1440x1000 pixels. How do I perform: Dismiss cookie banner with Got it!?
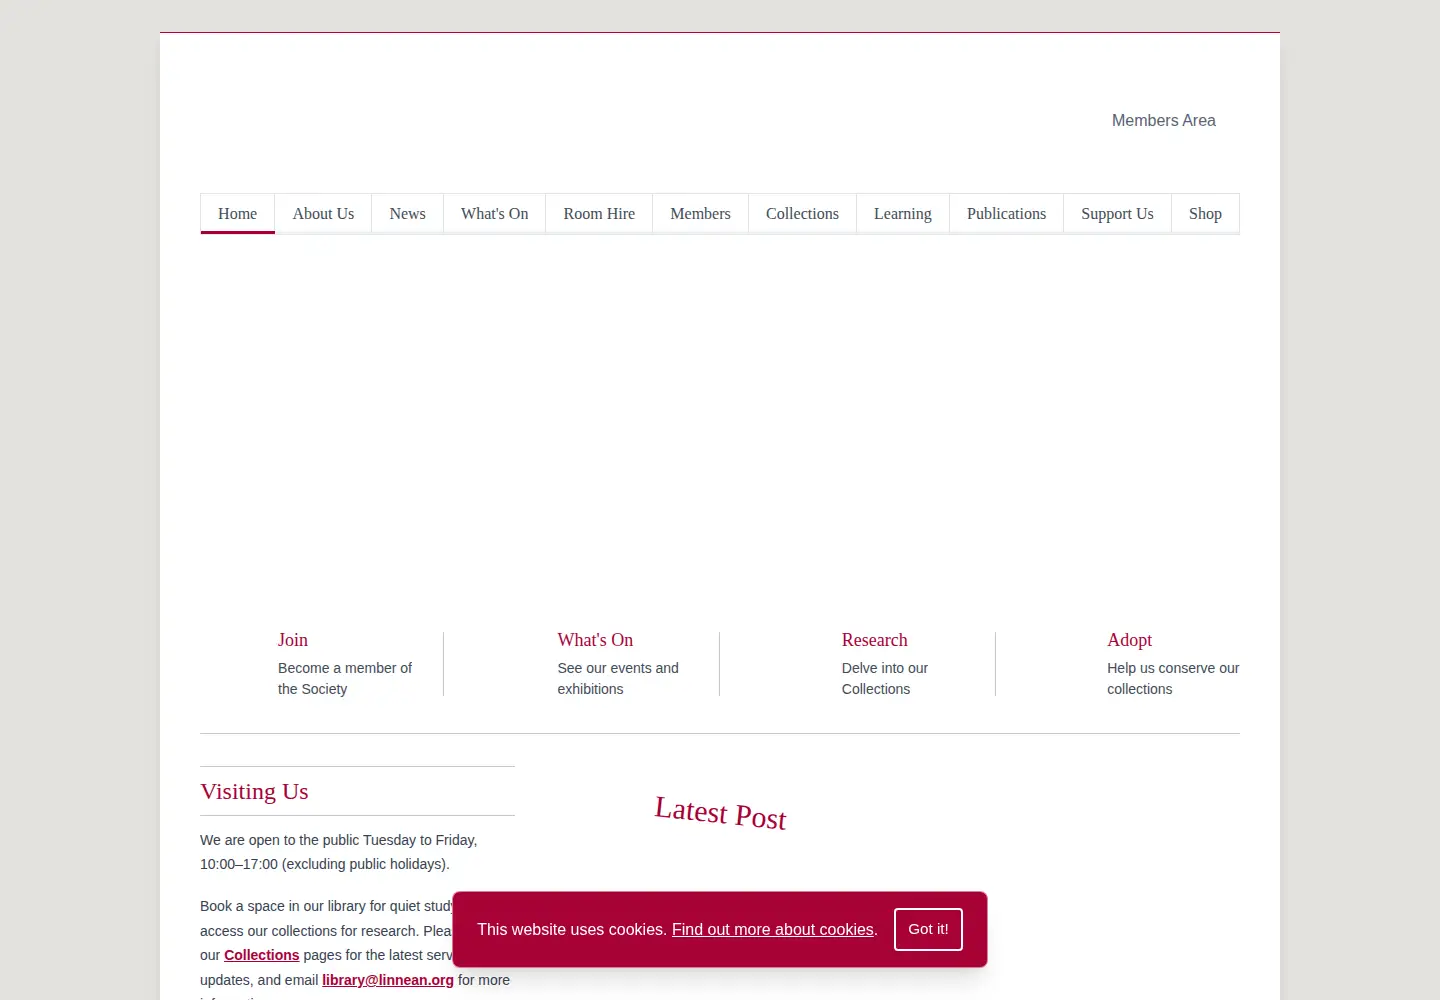point(928,929)
